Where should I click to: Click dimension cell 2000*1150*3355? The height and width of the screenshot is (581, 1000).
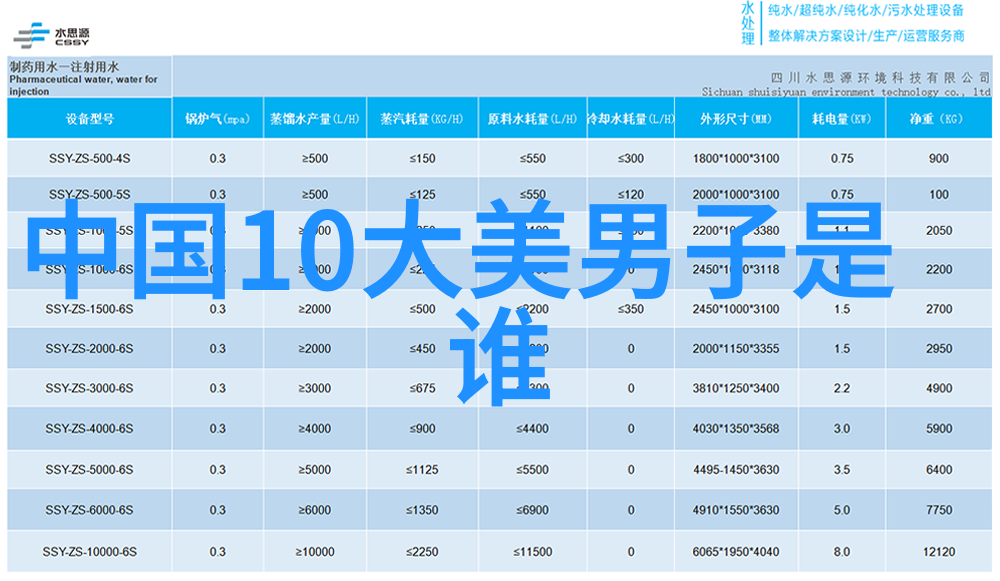pyautogui.click(x=736, y=349)
